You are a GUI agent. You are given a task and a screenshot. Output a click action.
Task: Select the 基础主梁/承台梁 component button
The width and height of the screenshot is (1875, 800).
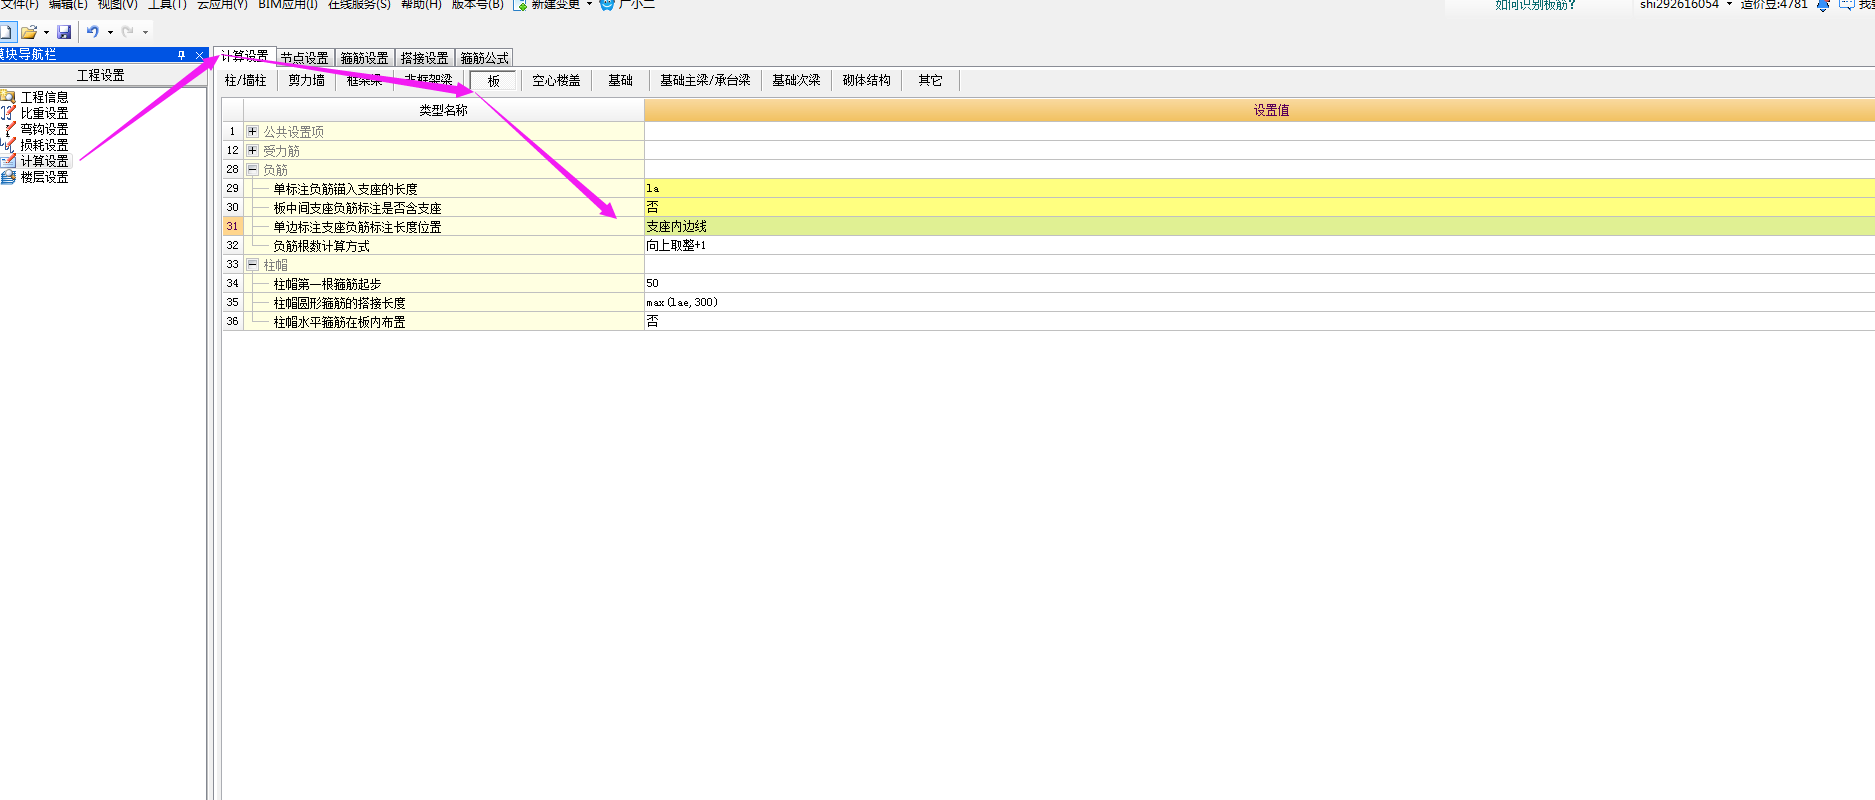click(705, 80)
